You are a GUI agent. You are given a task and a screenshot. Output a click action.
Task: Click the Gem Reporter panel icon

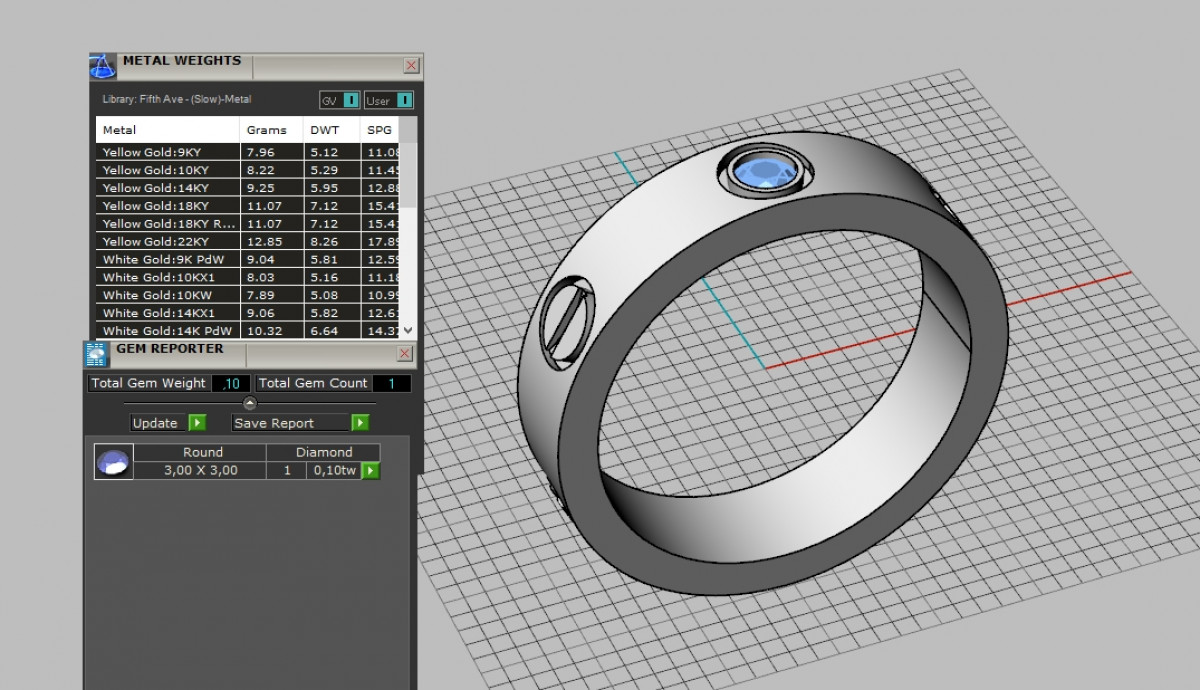pos(97,354)
